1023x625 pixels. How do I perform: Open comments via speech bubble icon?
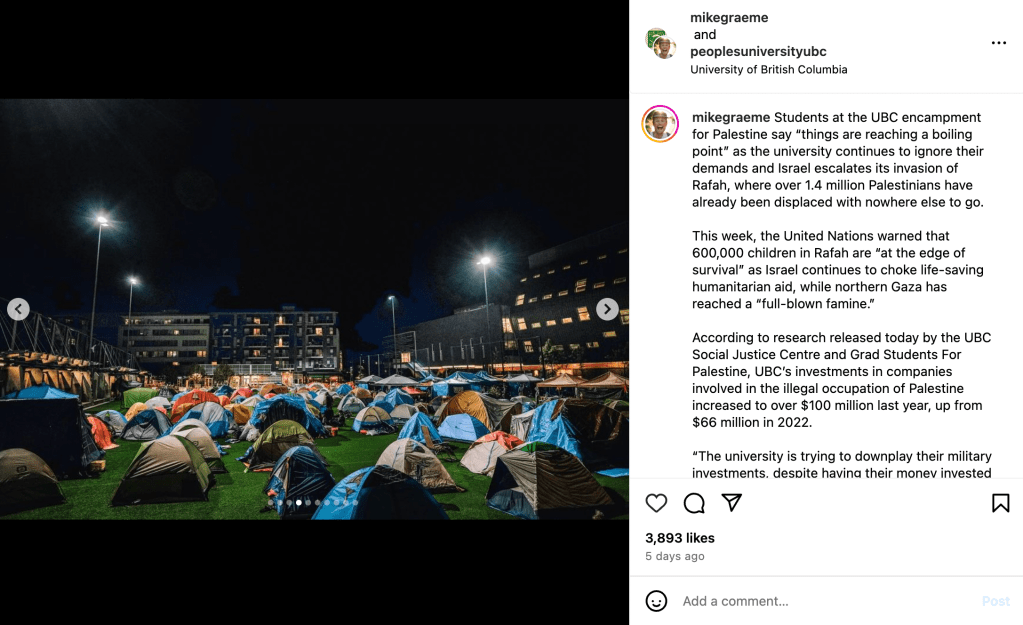[694, 503]
